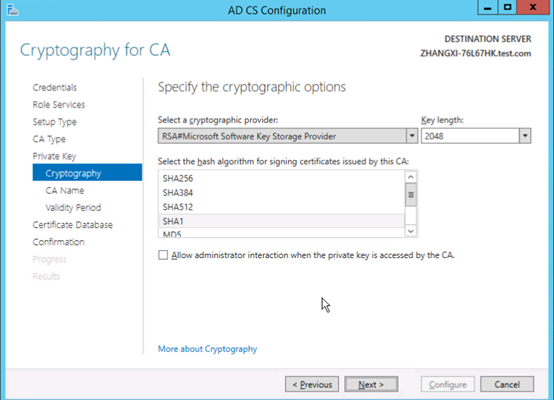The width and height of the screenshot is (554, 400).
Task: Go to the CA Name step
Action: pyautogui.click(x=65, y=190)
